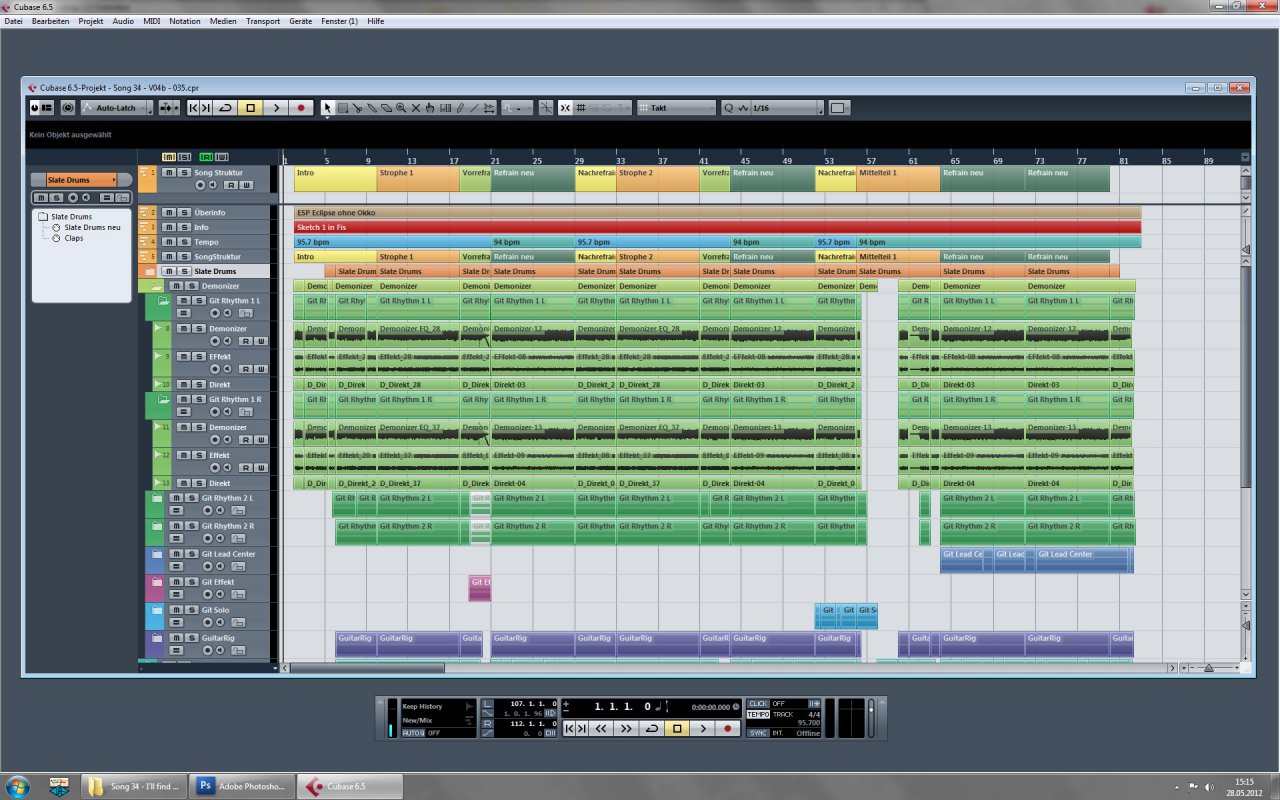Enable write automation on Song Struktur
1280x800 pixels.
click(x=245, y=185)
